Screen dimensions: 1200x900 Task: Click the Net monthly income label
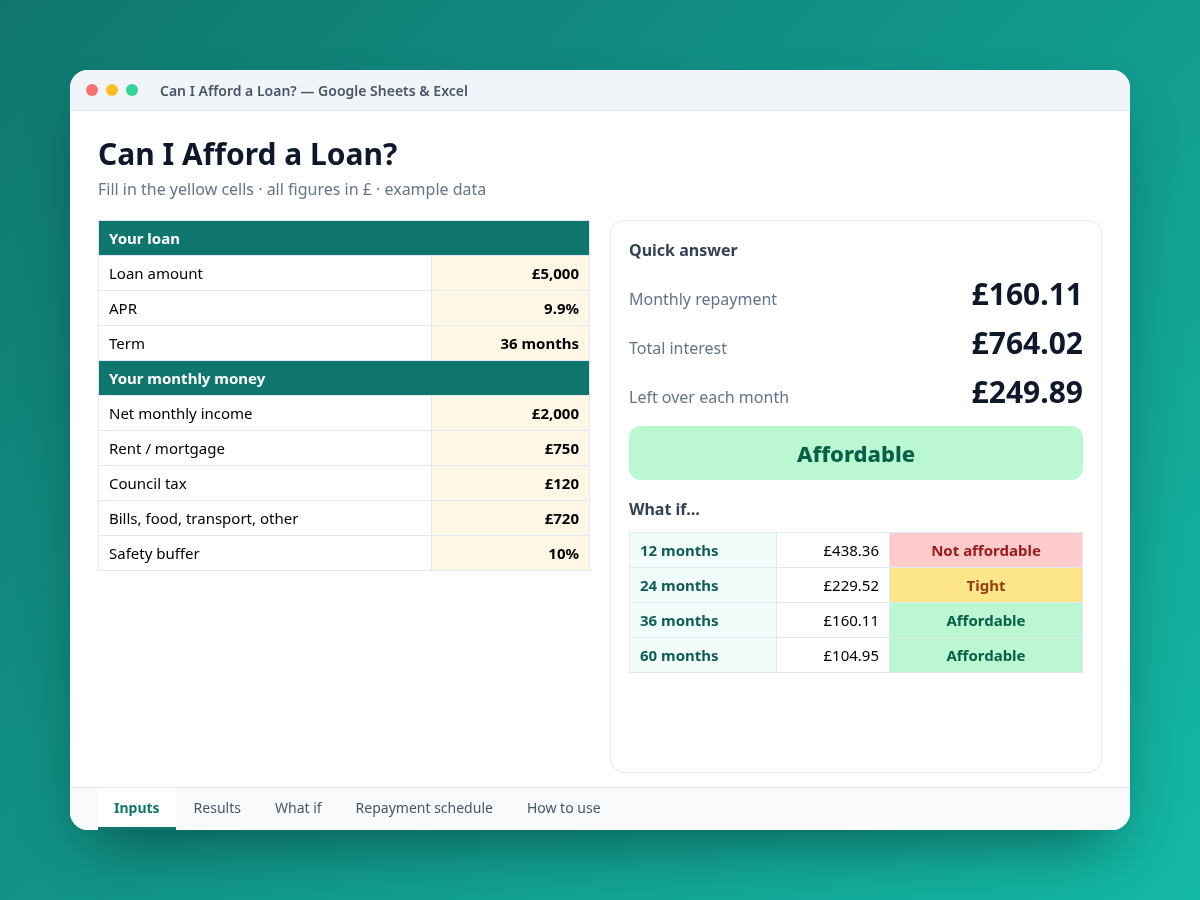tap(181, 413)
